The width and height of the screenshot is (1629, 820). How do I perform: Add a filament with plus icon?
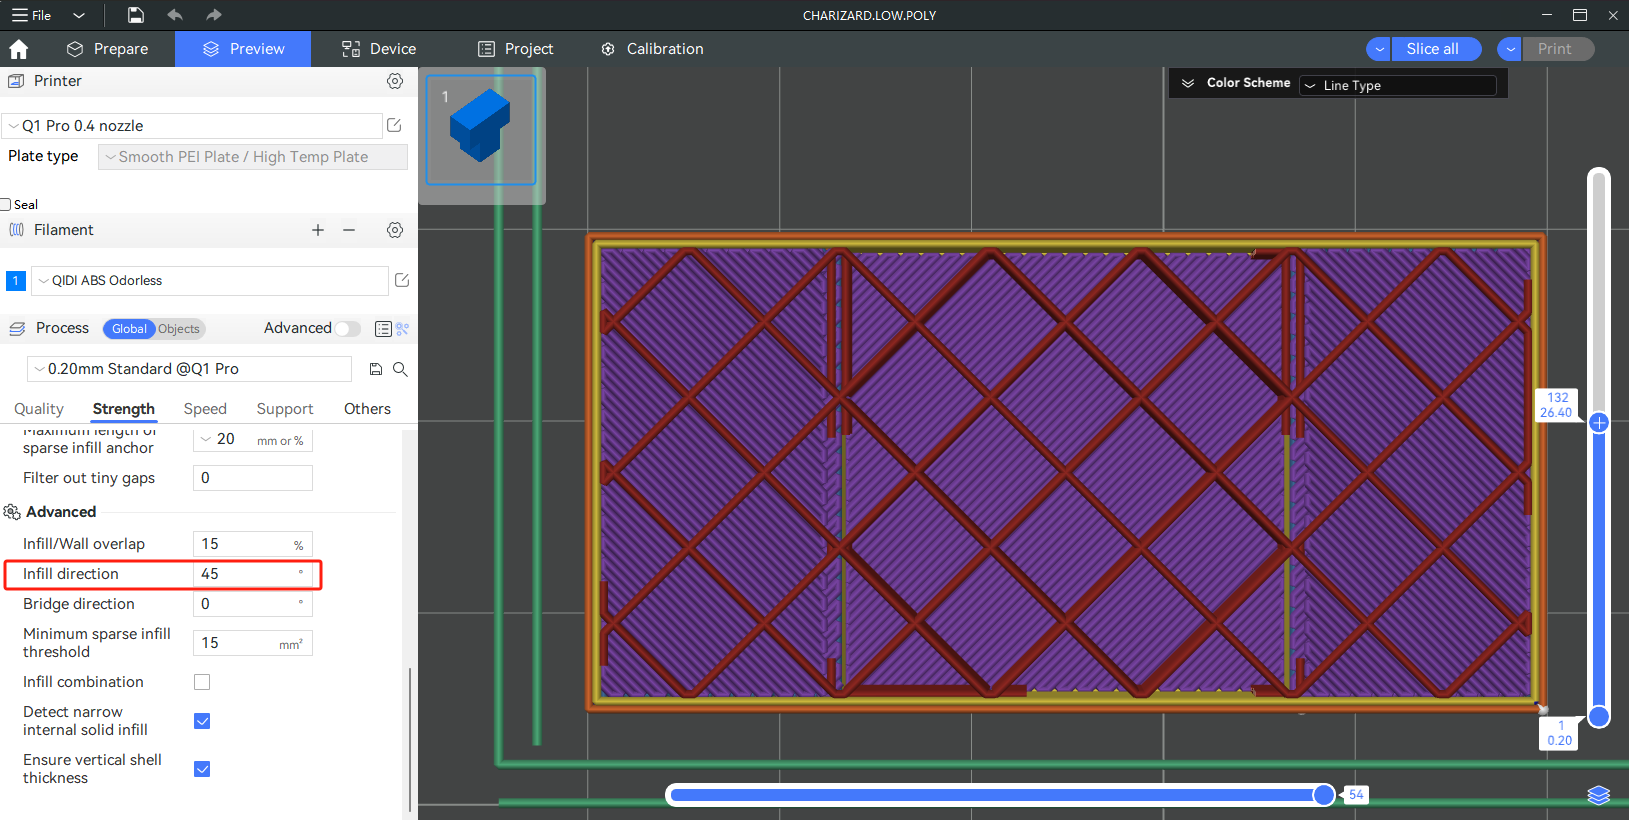point(318,230)
